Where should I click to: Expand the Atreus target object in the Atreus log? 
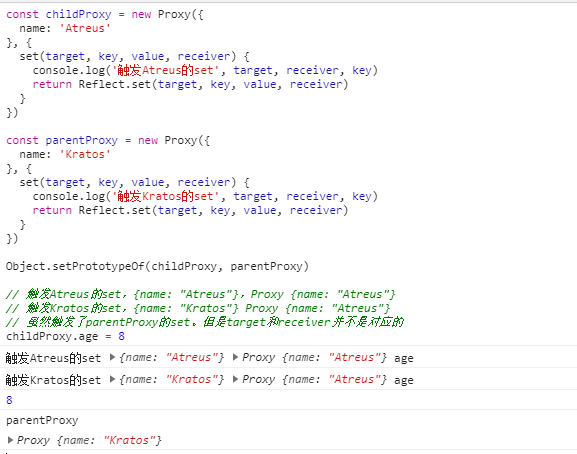113,357
